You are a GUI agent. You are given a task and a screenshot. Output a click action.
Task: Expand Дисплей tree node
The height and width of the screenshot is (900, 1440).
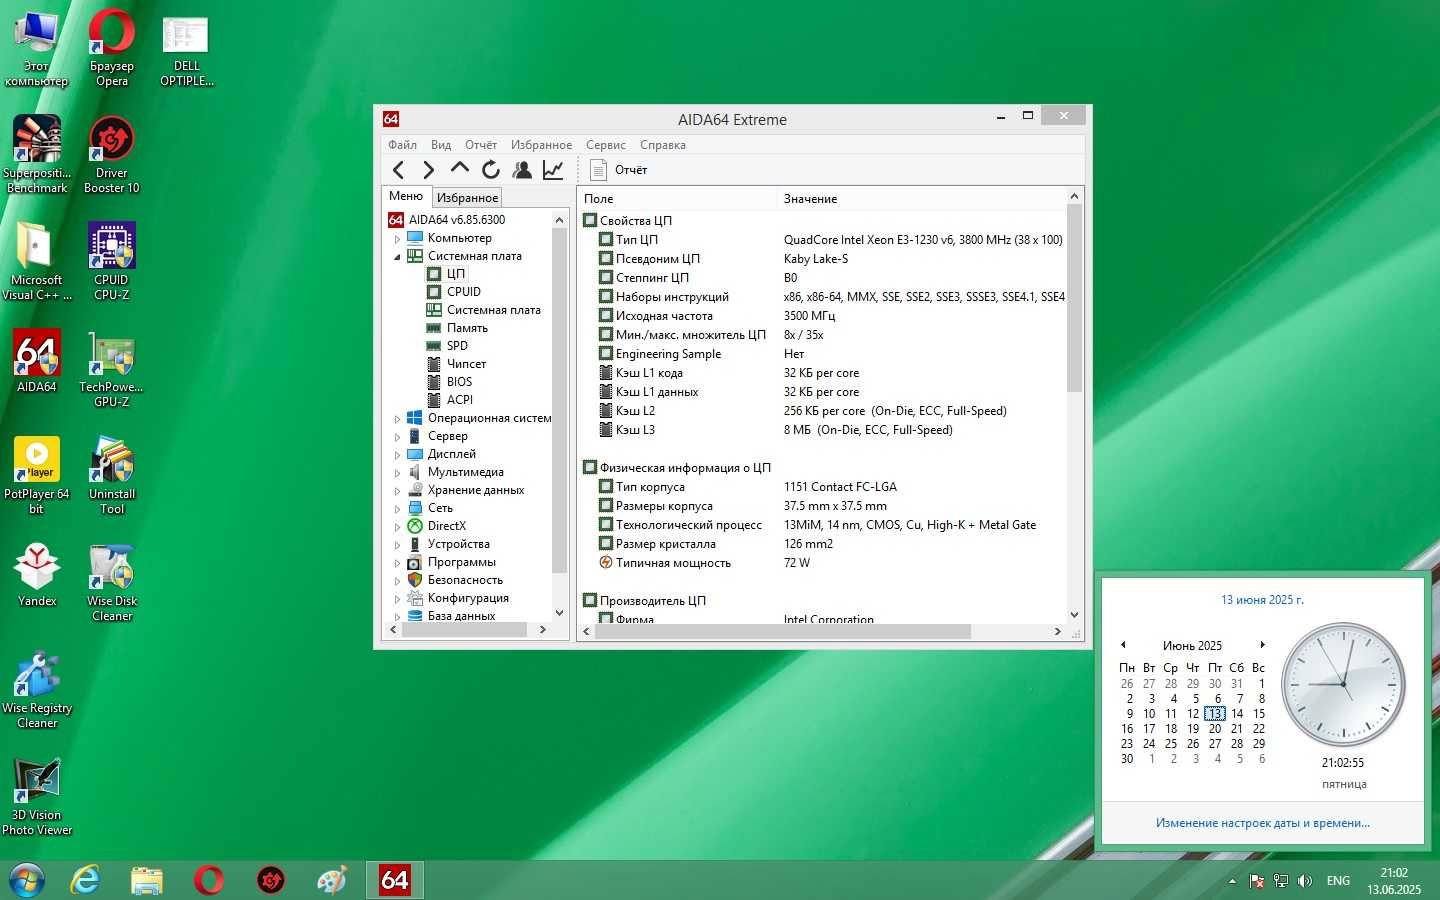[x=397, y=455]
